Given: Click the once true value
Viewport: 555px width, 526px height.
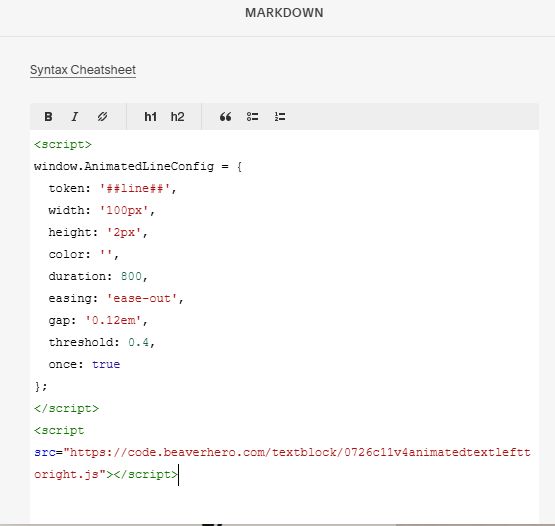Looking at the screenshot, I should point(106,364).
